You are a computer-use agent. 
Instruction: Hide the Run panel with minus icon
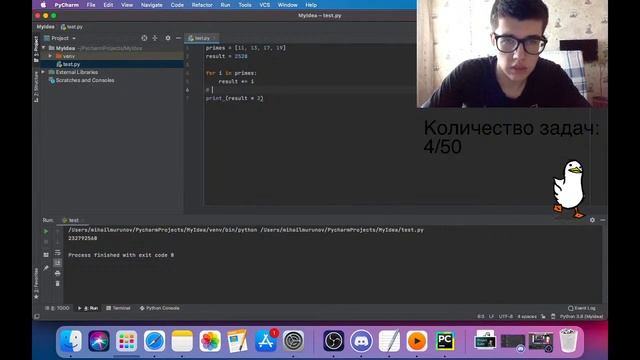click(602, 220)
